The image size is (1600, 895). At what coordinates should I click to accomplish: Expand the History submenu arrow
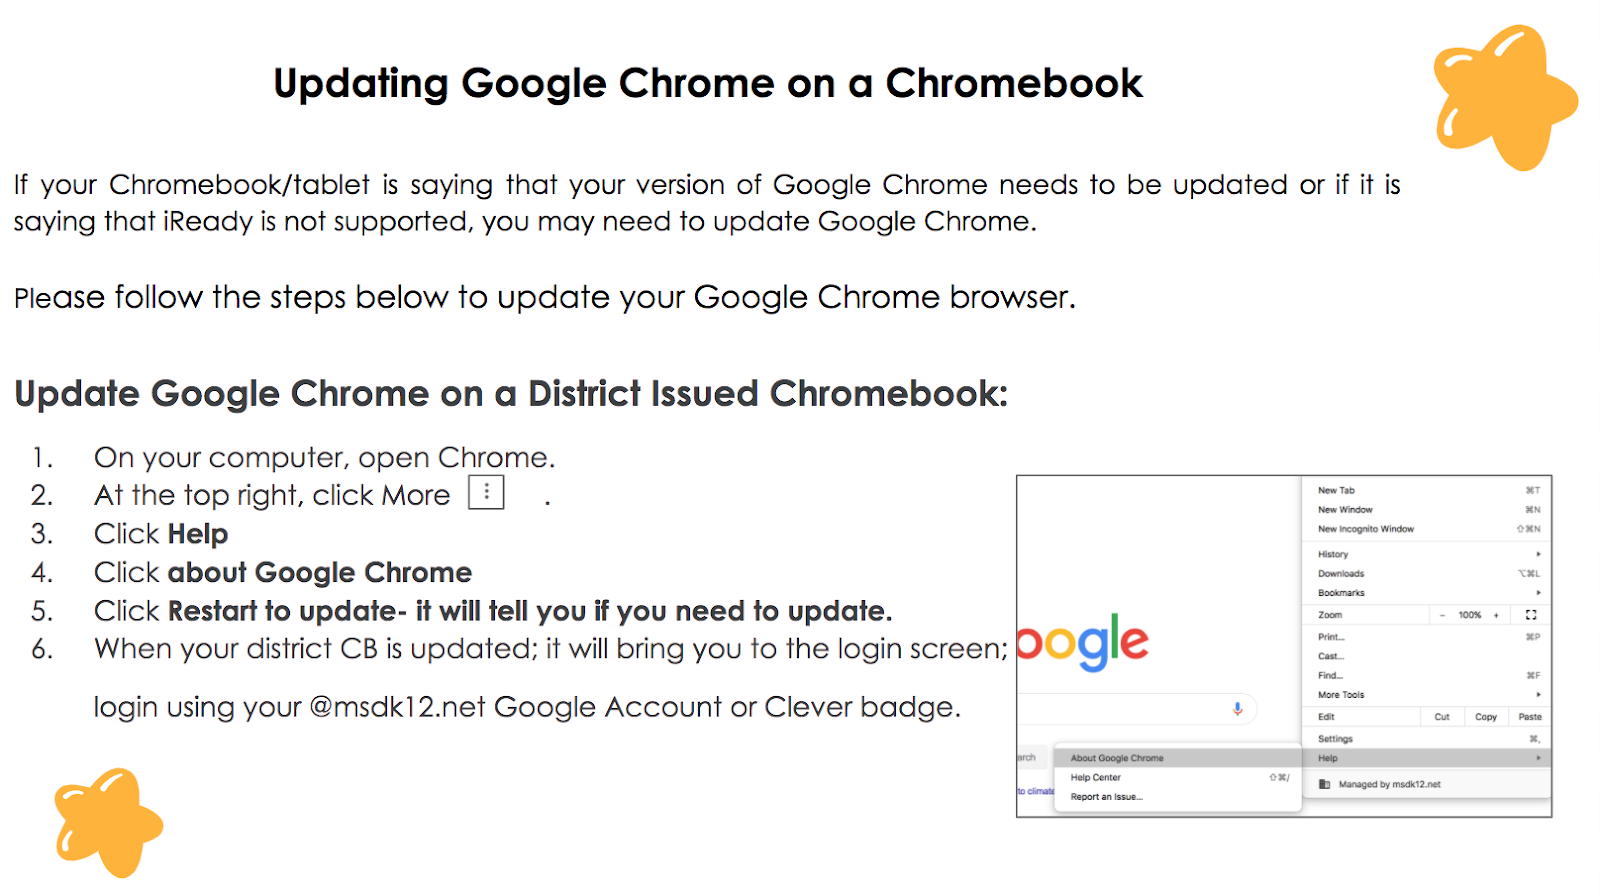(1538, 554)
